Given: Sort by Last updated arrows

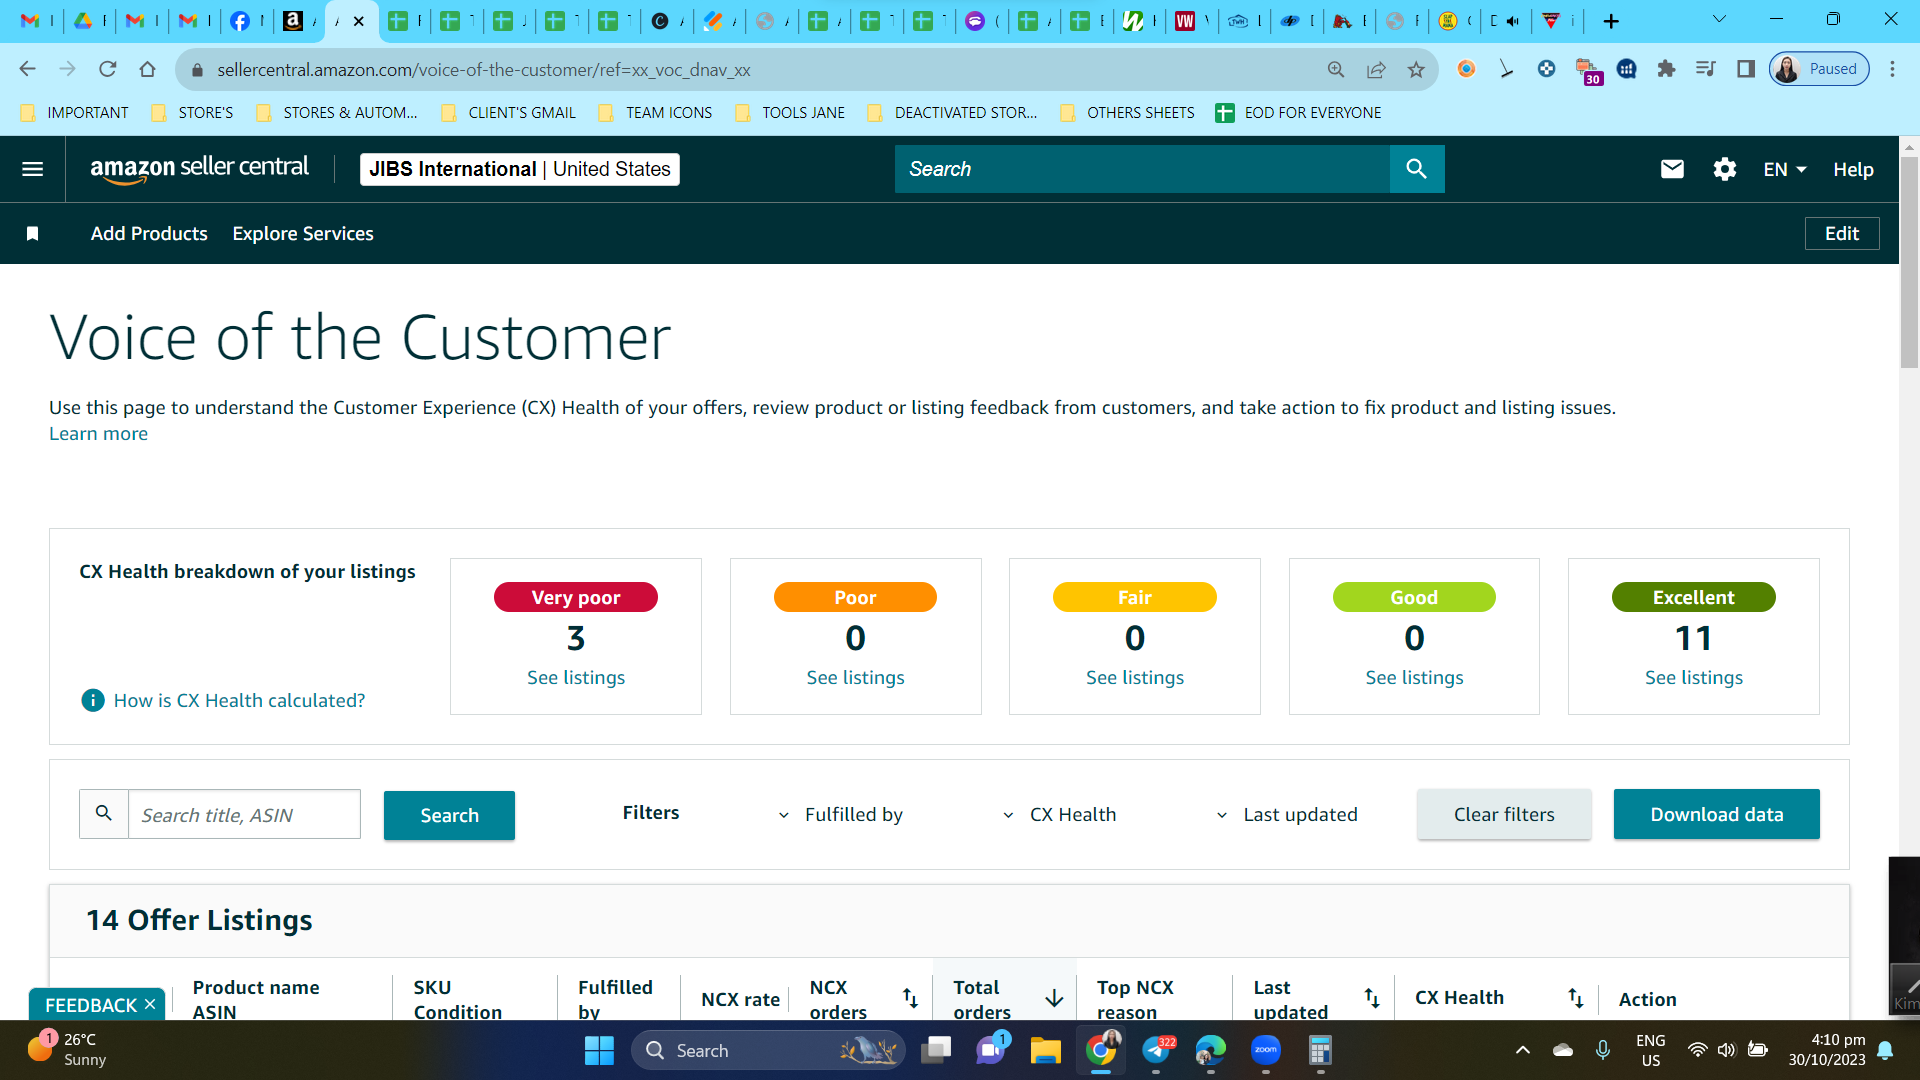Looking at the screenshot, I should (1372, 998).
